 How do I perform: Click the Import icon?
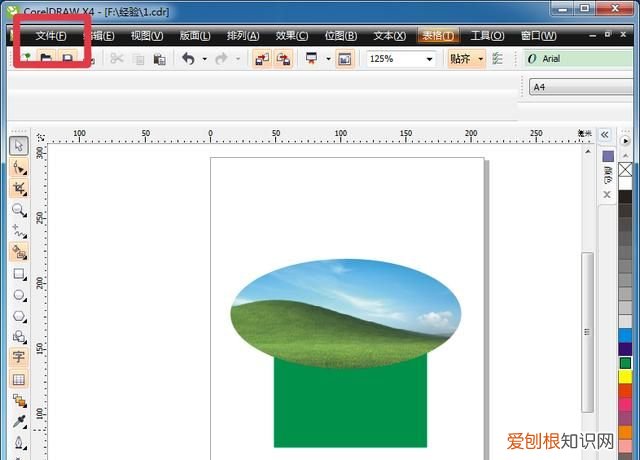[262, 59]
